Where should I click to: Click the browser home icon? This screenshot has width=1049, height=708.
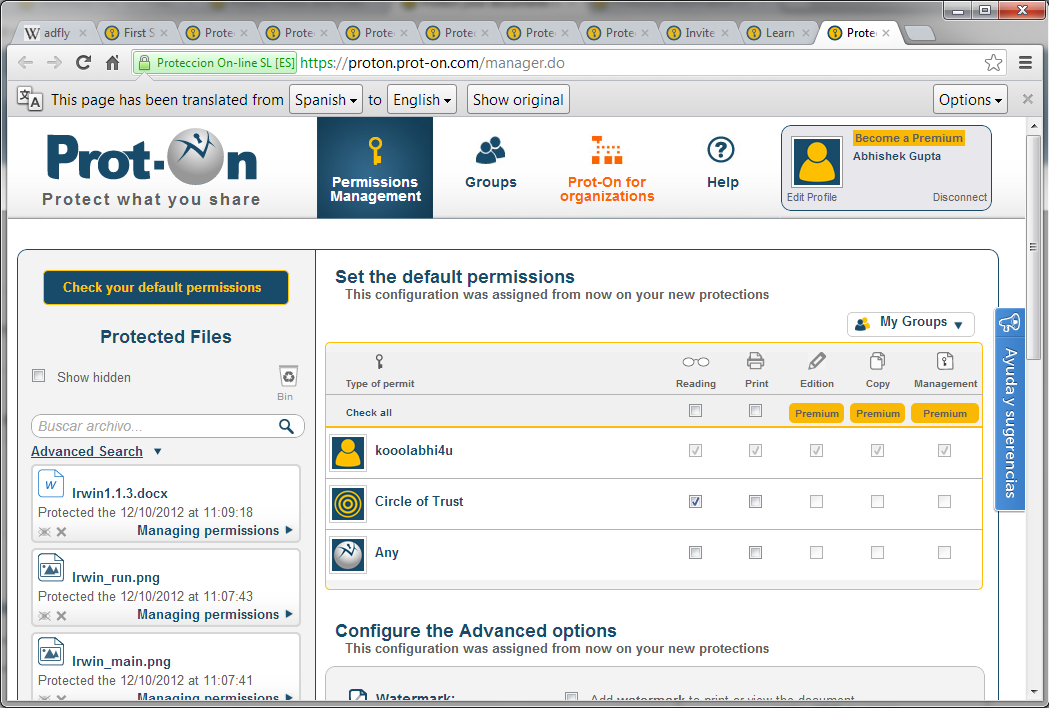point(113,63)
